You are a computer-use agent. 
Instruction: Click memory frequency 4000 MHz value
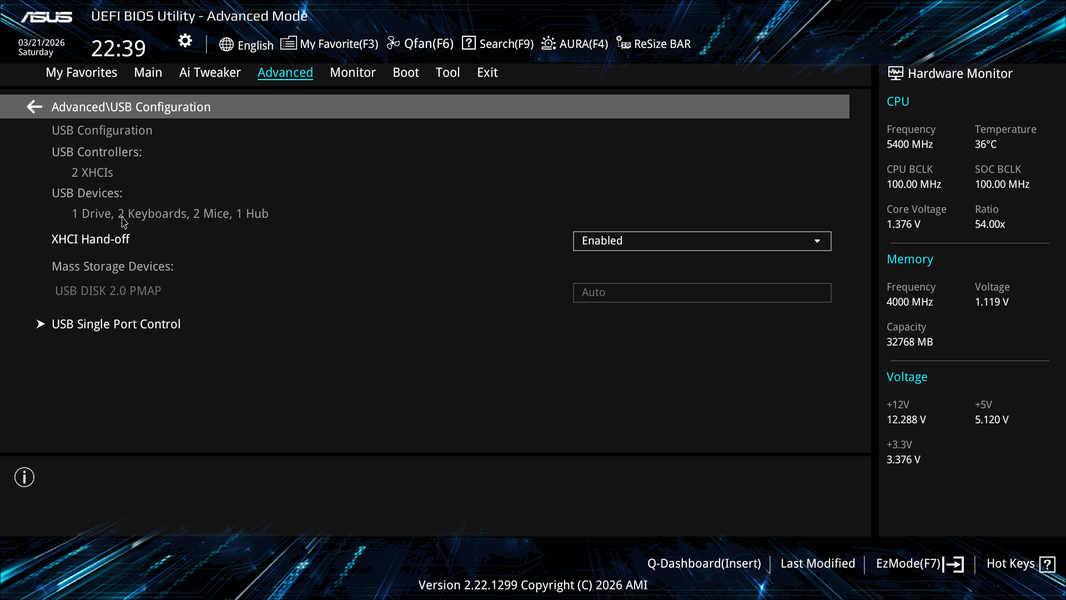point(910,302)
